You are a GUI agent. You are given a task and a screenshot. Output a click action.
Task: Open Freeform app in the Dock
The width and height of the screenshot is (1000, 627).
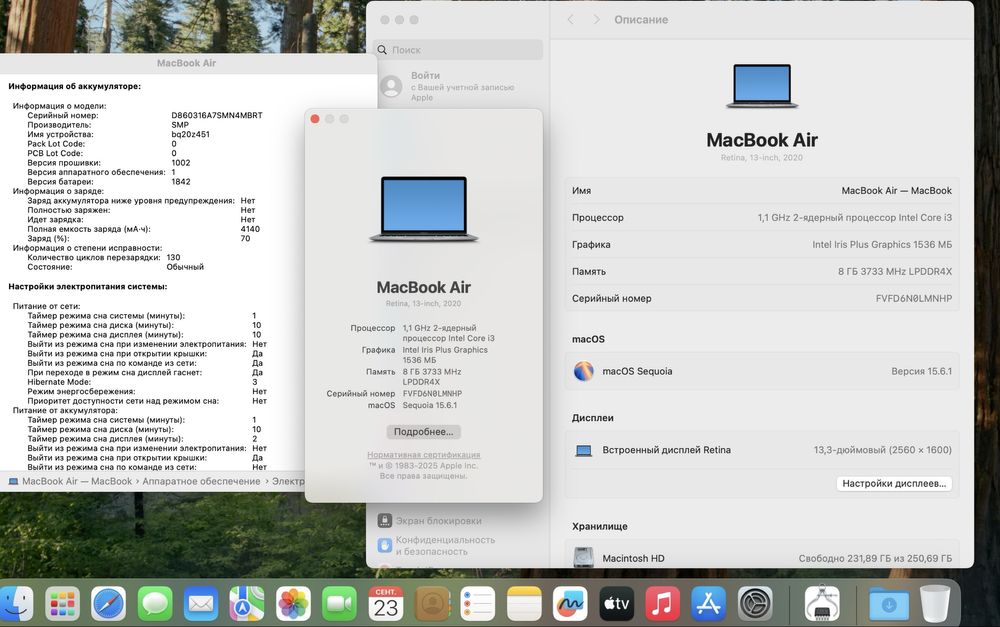pyautogui.click(x=570, y=603)
